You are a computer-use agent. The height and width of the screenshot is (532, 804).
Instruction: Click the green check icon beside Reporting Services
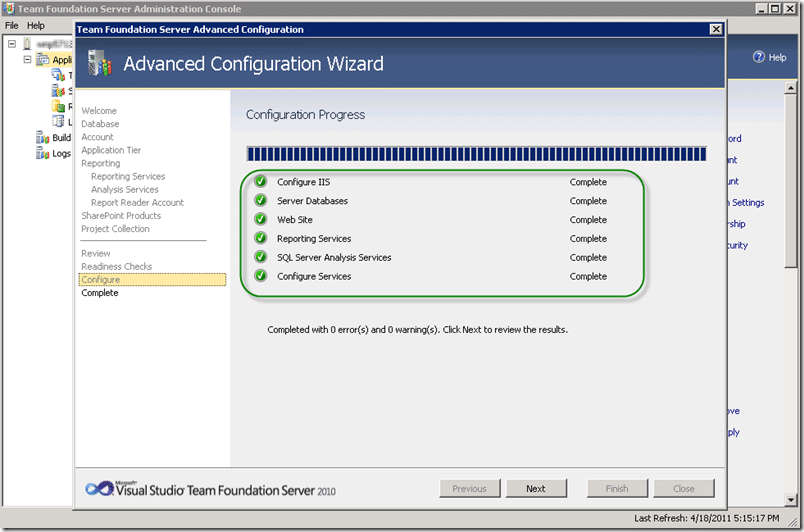pos(260,238)
